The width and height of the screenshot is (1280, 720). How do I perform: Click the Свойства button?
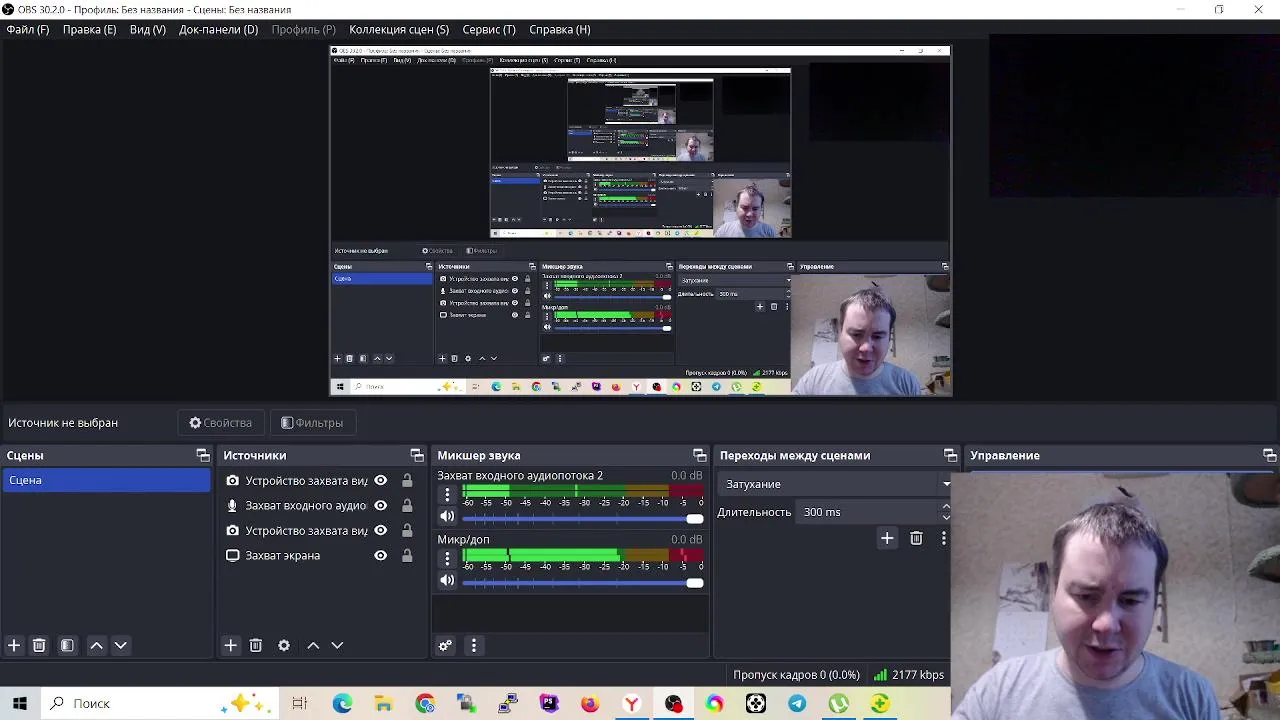point(221,423)
